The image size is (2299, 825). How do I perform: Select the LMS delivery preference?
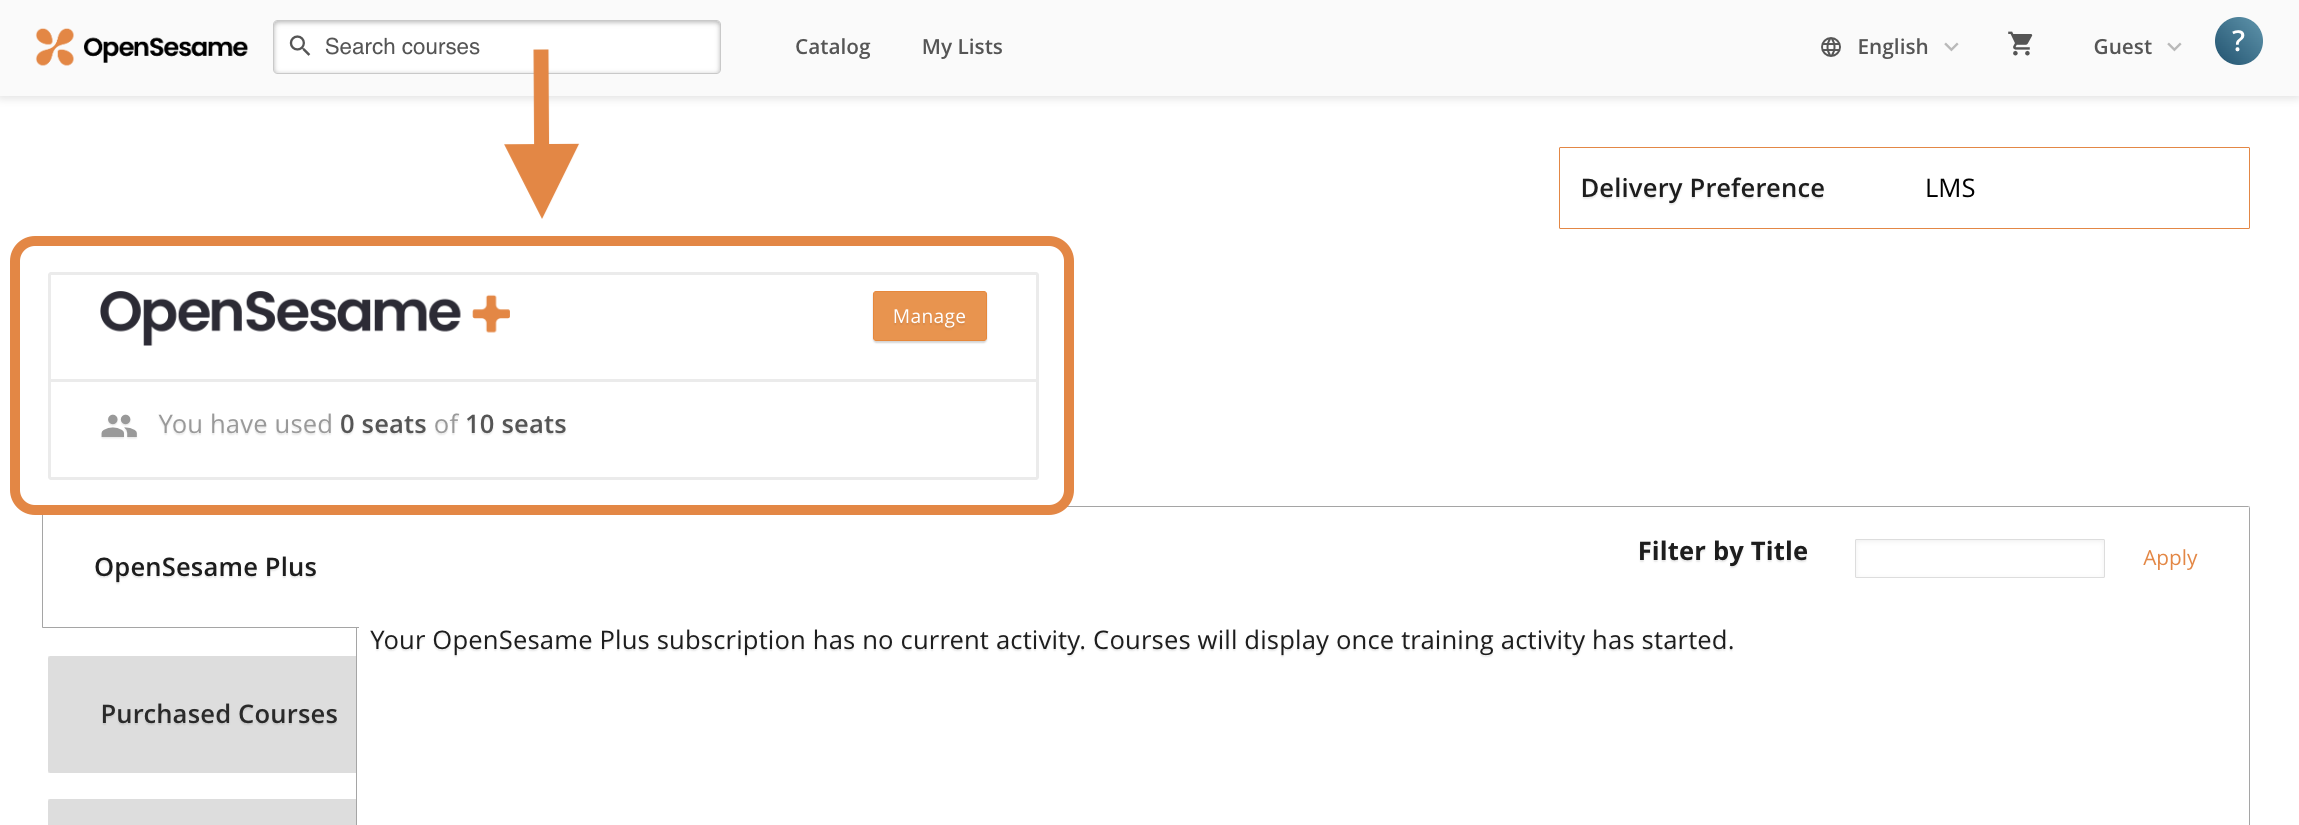[x=1948, y=187]
